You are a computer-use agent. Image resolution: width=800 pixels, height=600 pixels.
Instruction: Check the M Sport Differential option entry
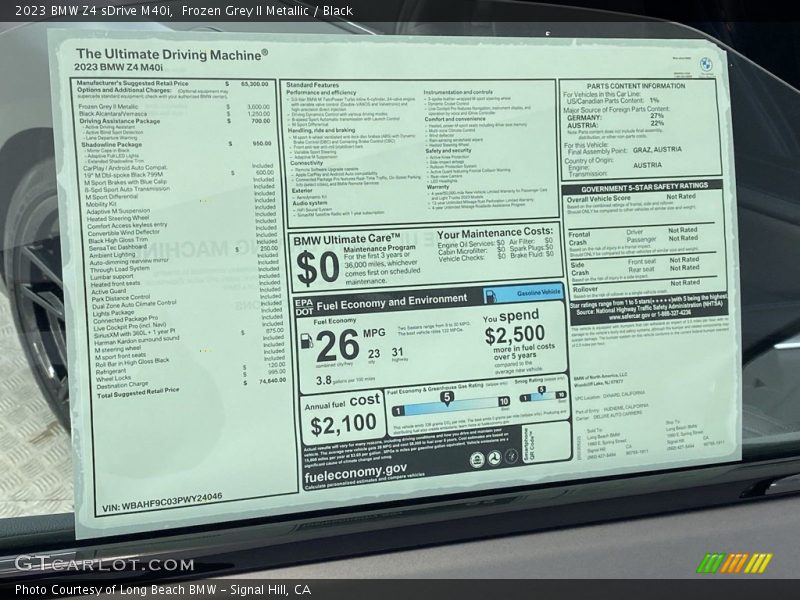(111, 197)
